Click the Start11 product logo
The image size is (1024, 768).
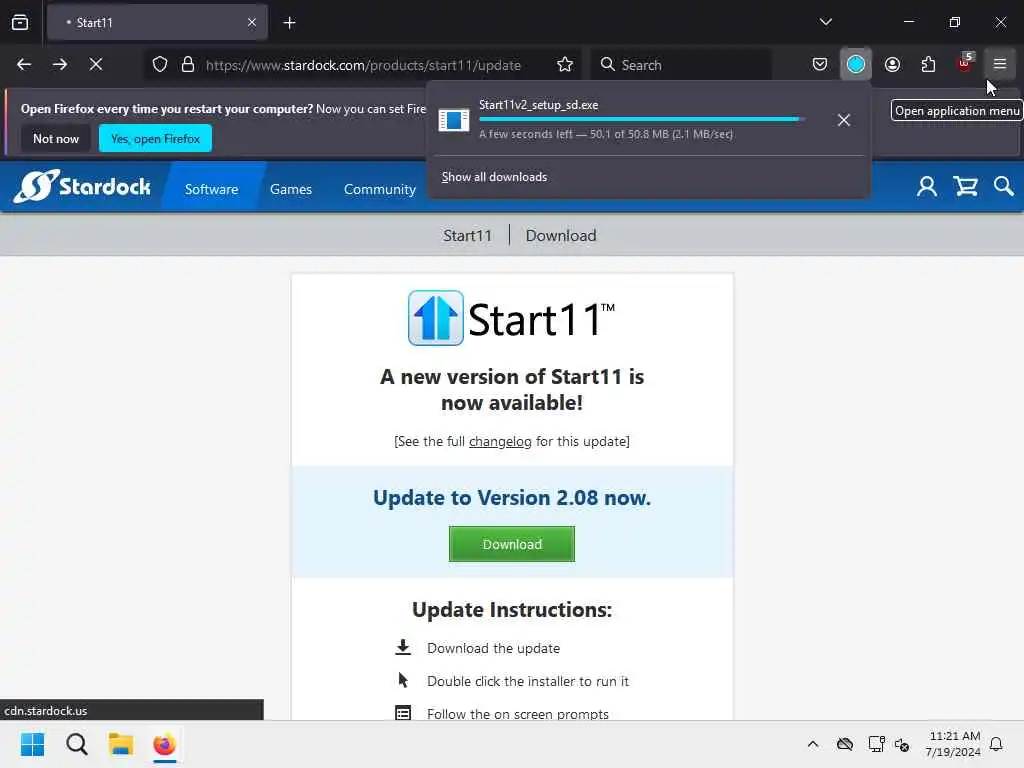coord(511,319)
